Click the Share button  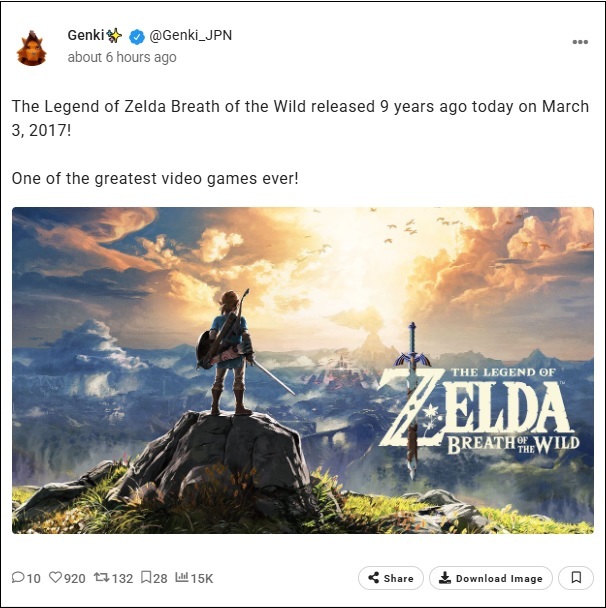click(x=391, y=578)
